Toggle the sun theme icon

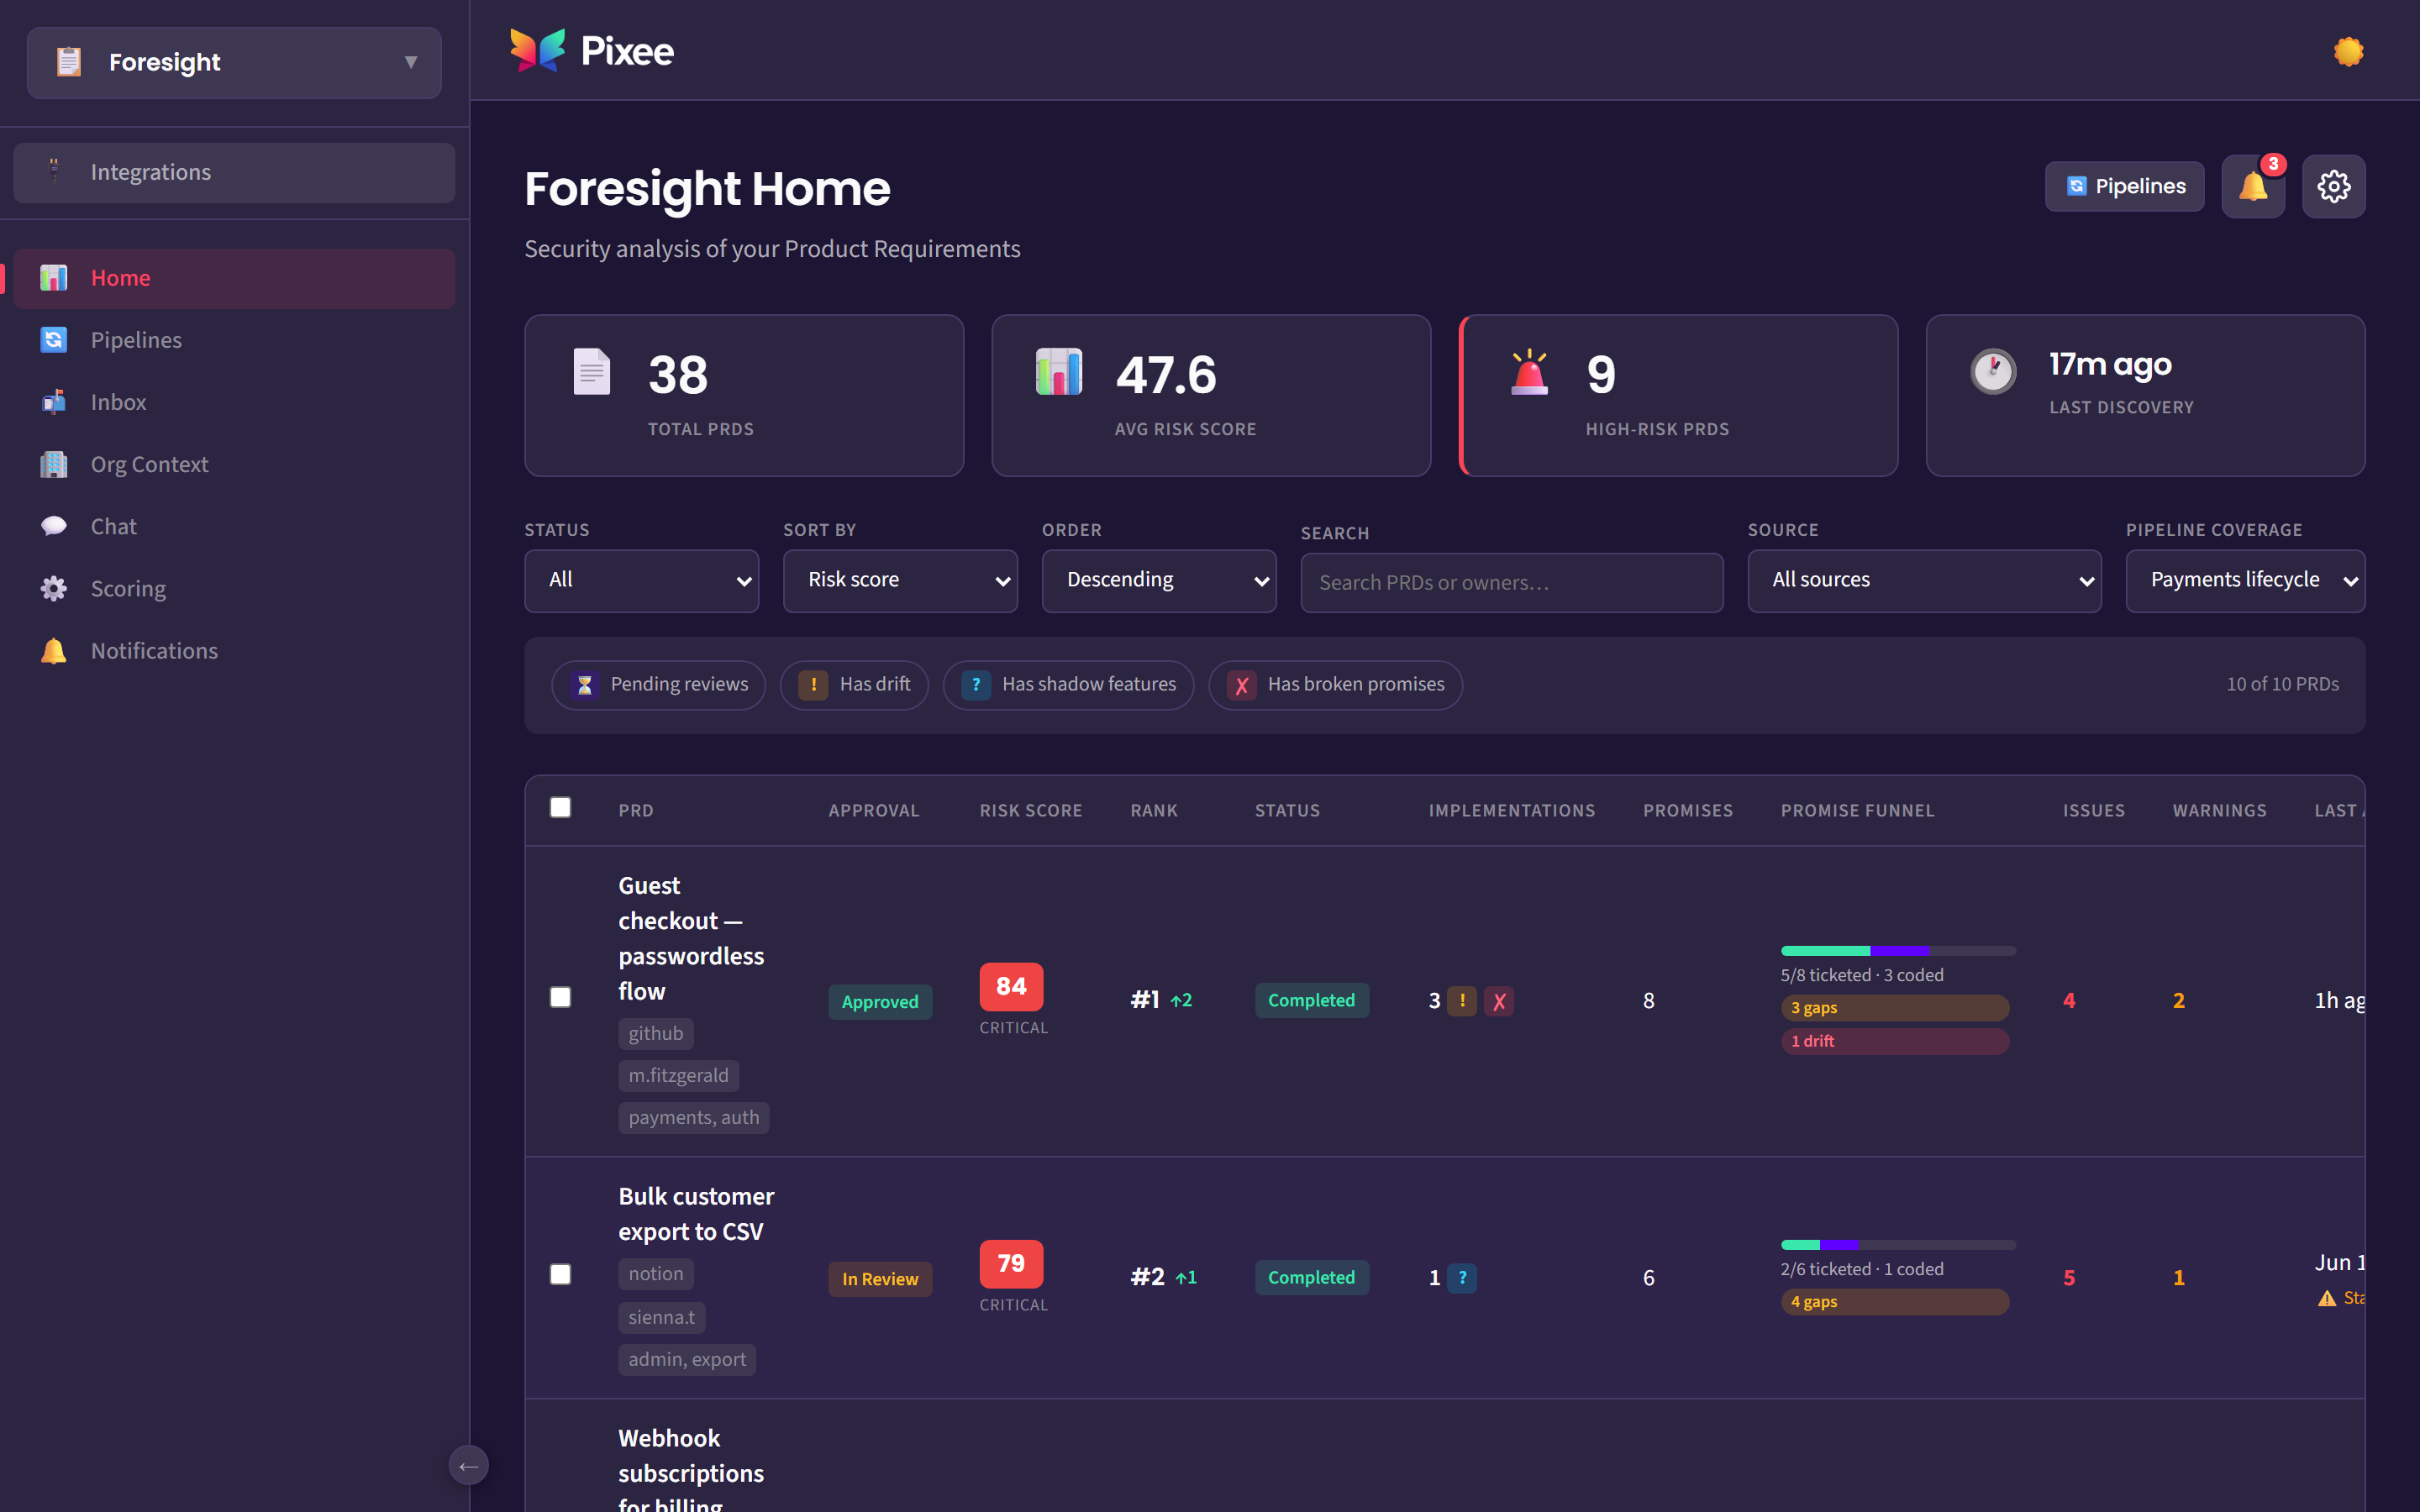click(x=2348, y=51)
